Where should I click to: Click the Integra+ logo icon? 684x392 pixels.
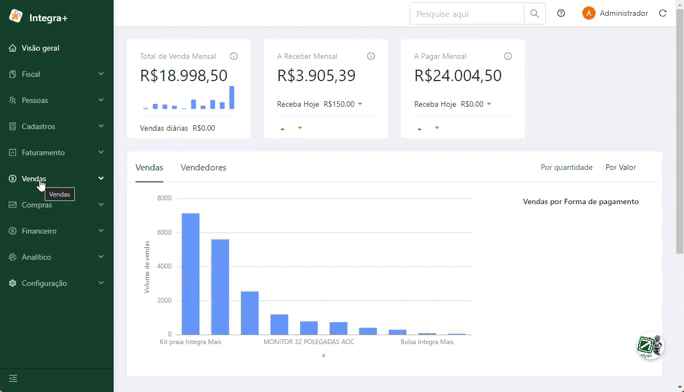pyautogui.click(x=16, y=16)
